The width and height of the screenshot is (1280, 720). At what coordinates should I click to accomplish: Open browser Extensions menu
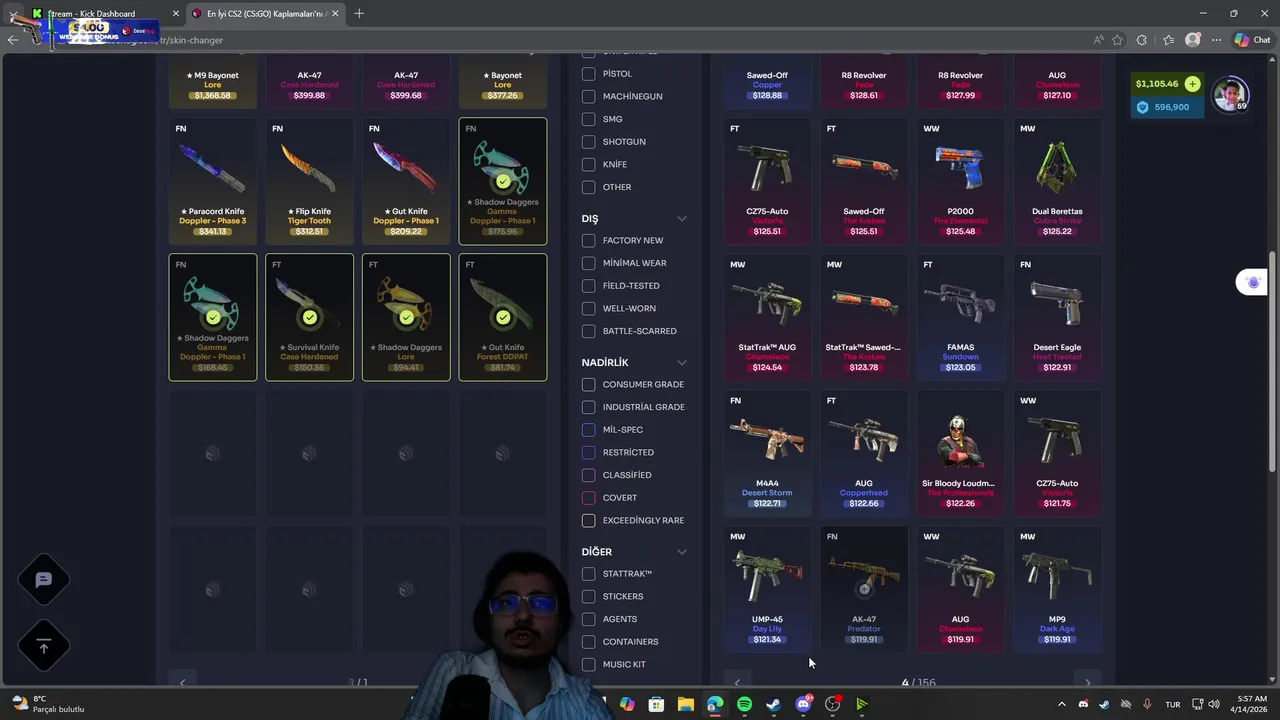1142,40
